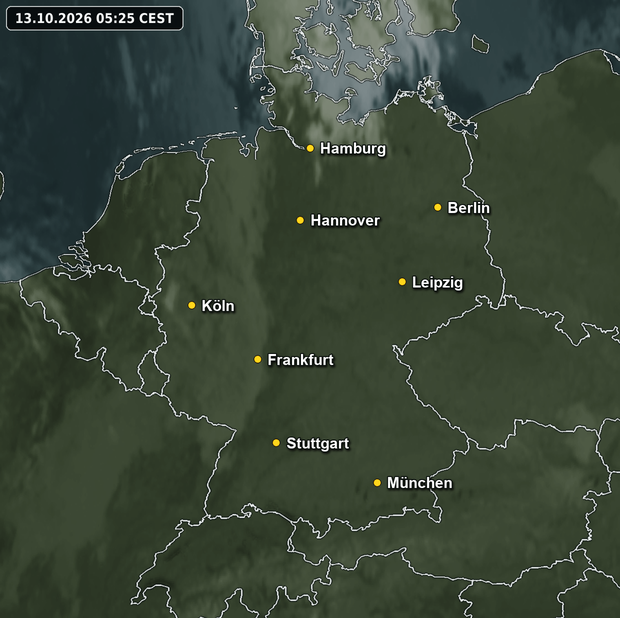This screenshot has width=620, height=618.
Task: Select the Hamburg label text
Action: coord(353,149)
